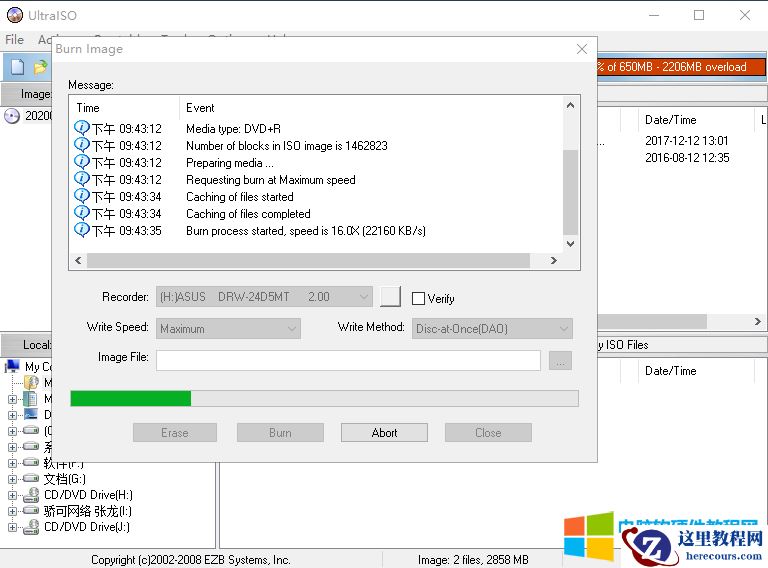This screenshot has height=568, width=768.
Task: Click info icon beside Media type: DVD+R
Action: click(x=82, y=128)
